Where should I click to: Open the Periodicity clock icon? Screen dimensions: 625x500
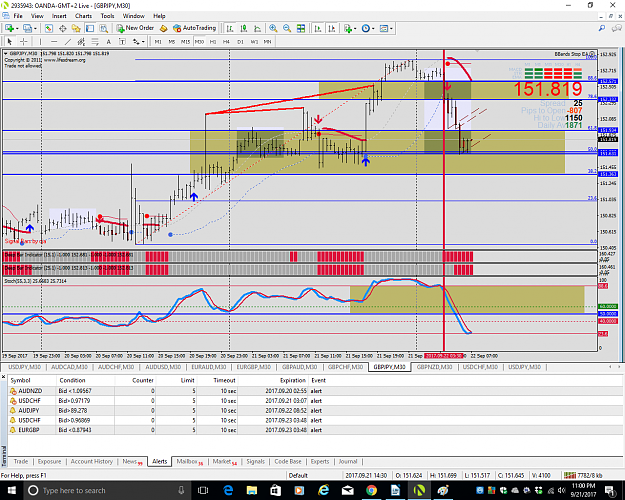tap(366, 28)
